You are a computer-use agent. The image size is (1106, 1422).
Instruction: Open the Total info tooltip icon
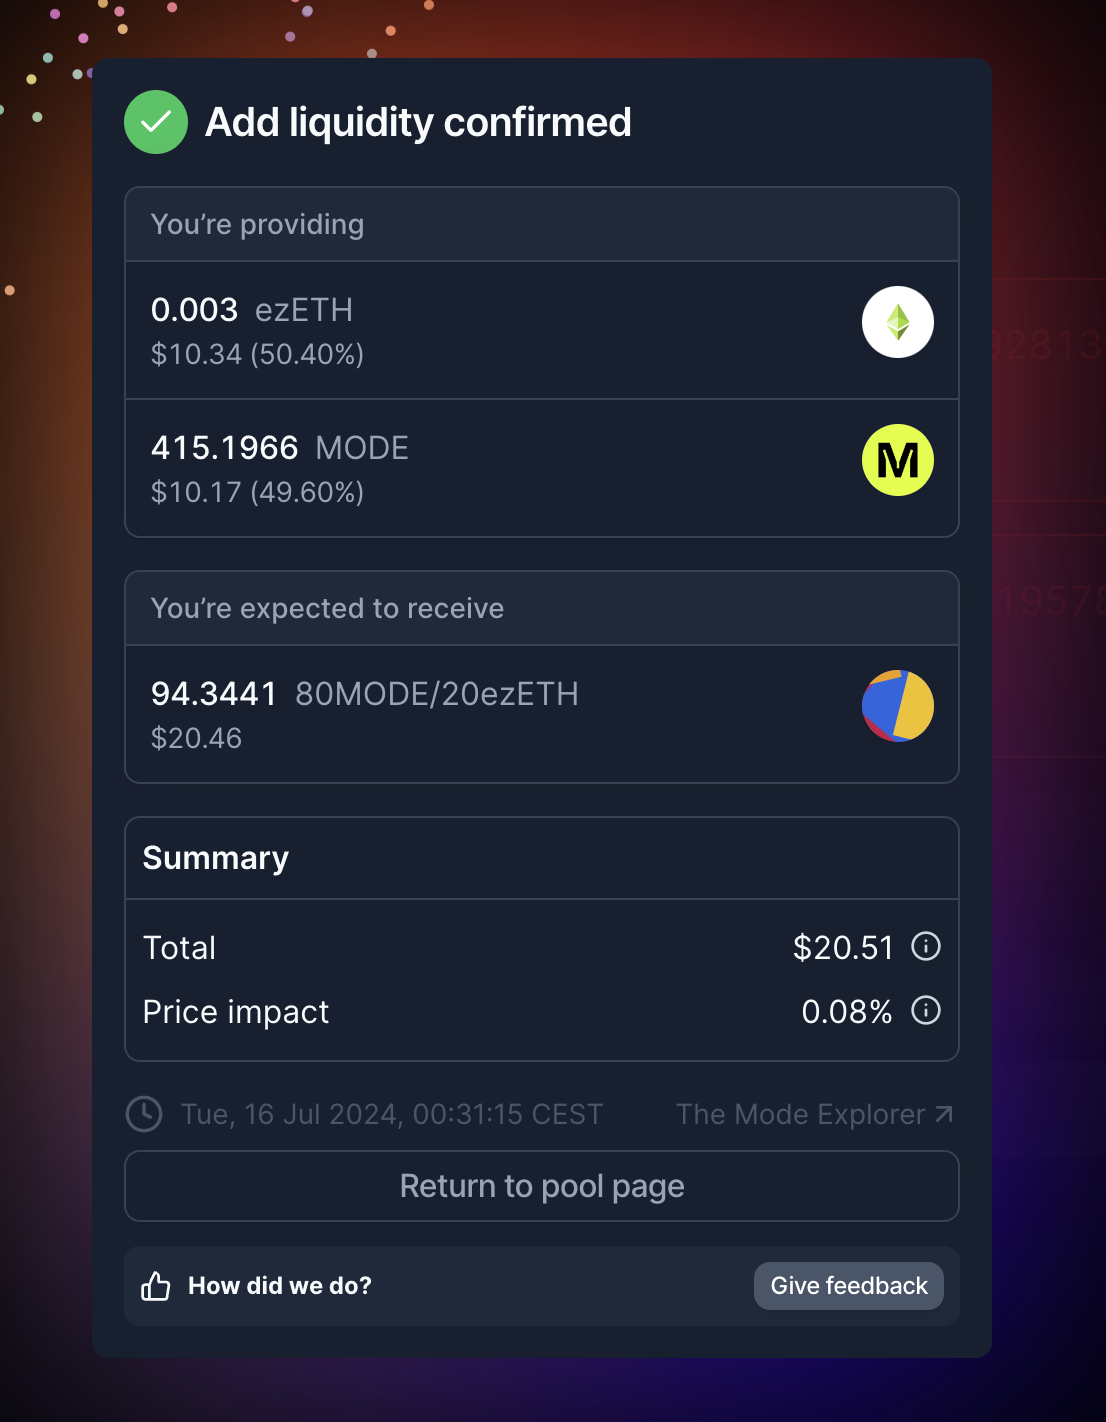[926, 946]
